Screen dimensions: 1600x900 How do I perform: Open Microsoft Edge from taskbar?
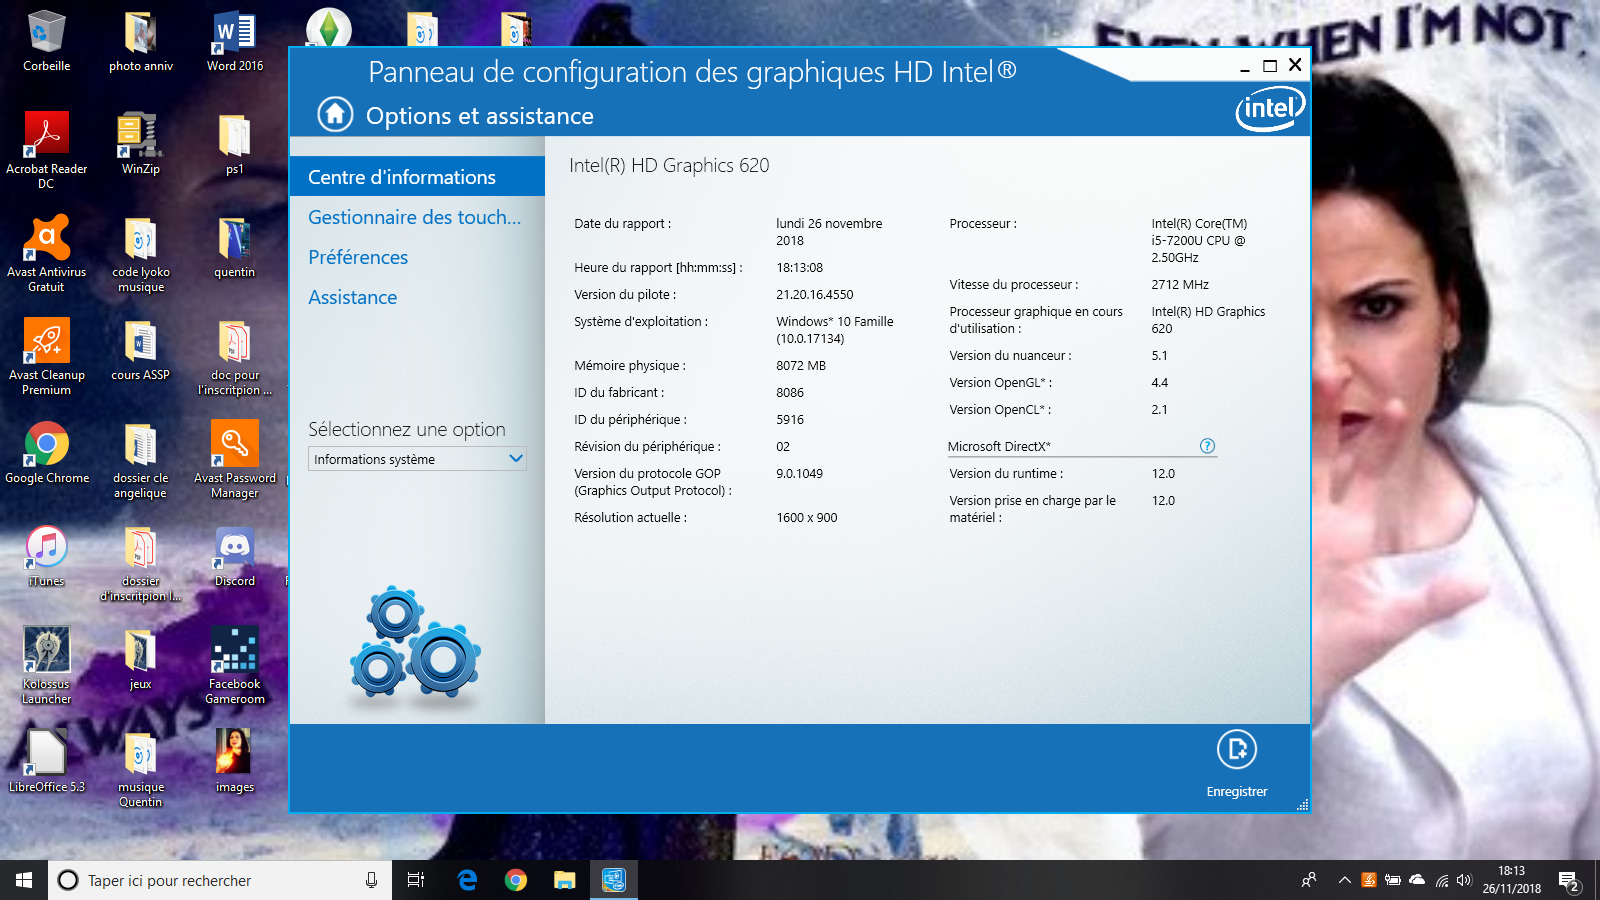[467, 880]
